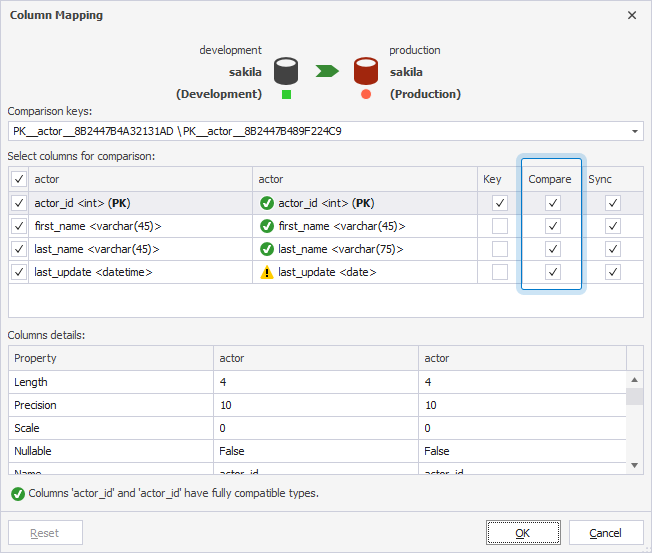Click the Sync column header
Image resolution: width=652 pixels, height=553 pixels.
pos(600,179)
